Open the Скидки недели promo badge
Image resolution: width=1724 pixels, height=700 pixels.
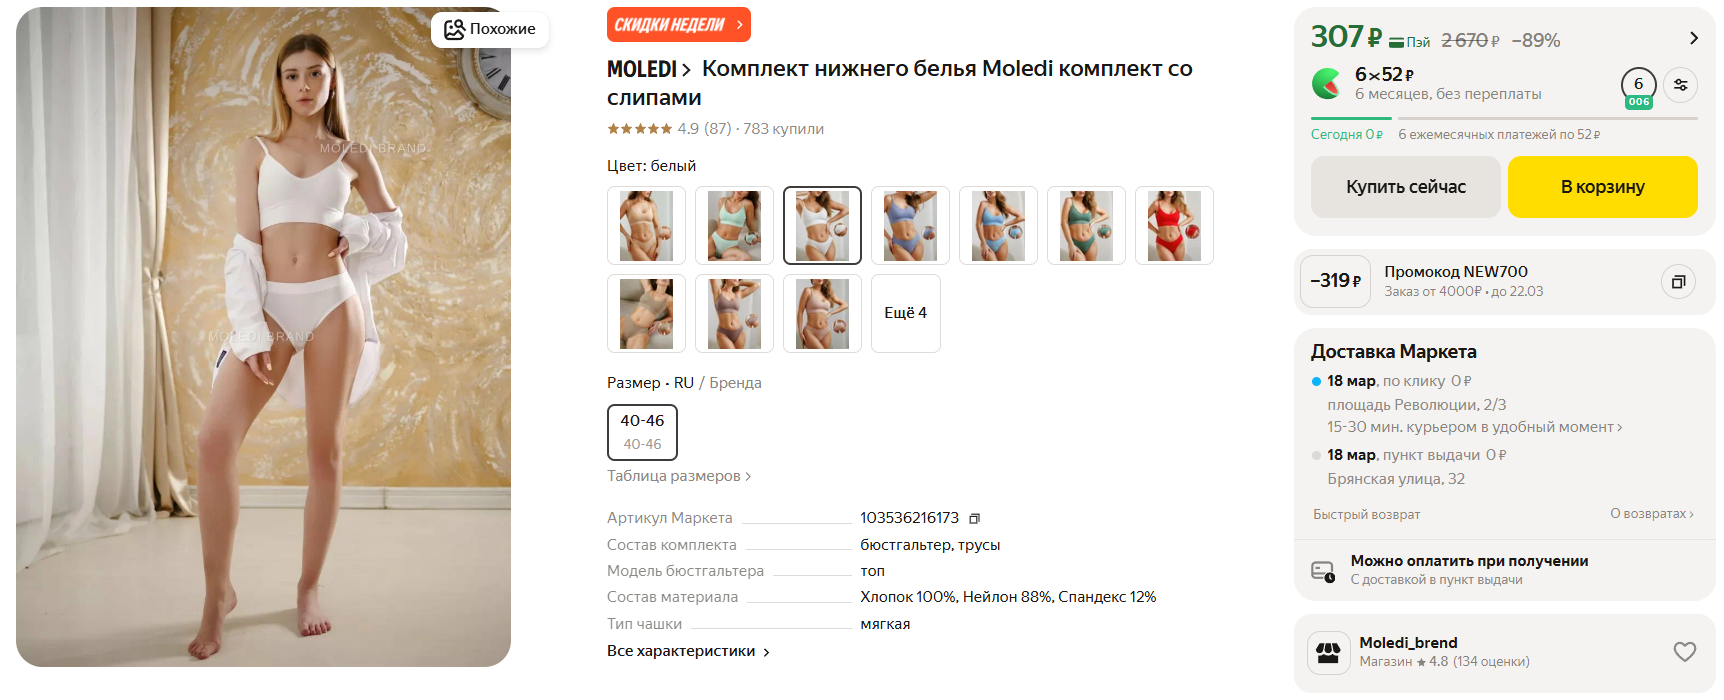(678, 25)
